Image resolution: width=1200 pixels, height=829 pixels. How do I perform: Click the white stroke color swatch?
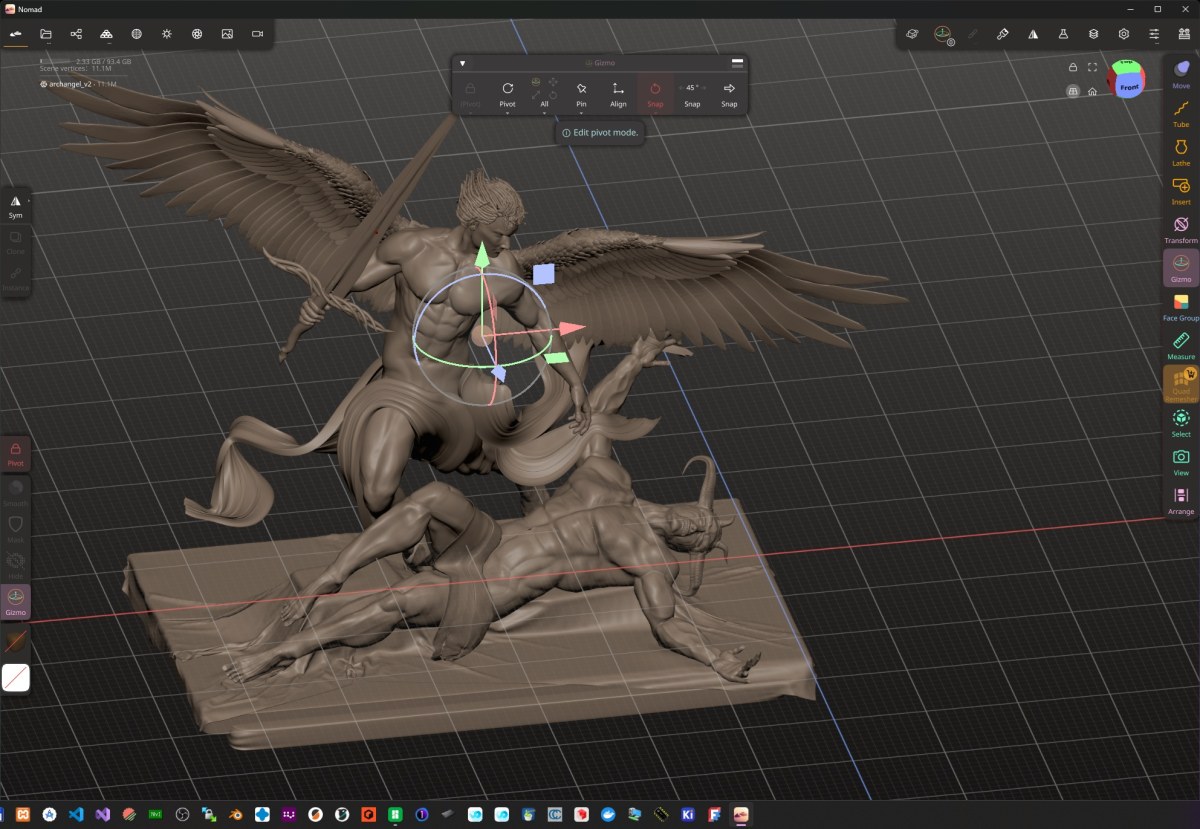point(16,678)
